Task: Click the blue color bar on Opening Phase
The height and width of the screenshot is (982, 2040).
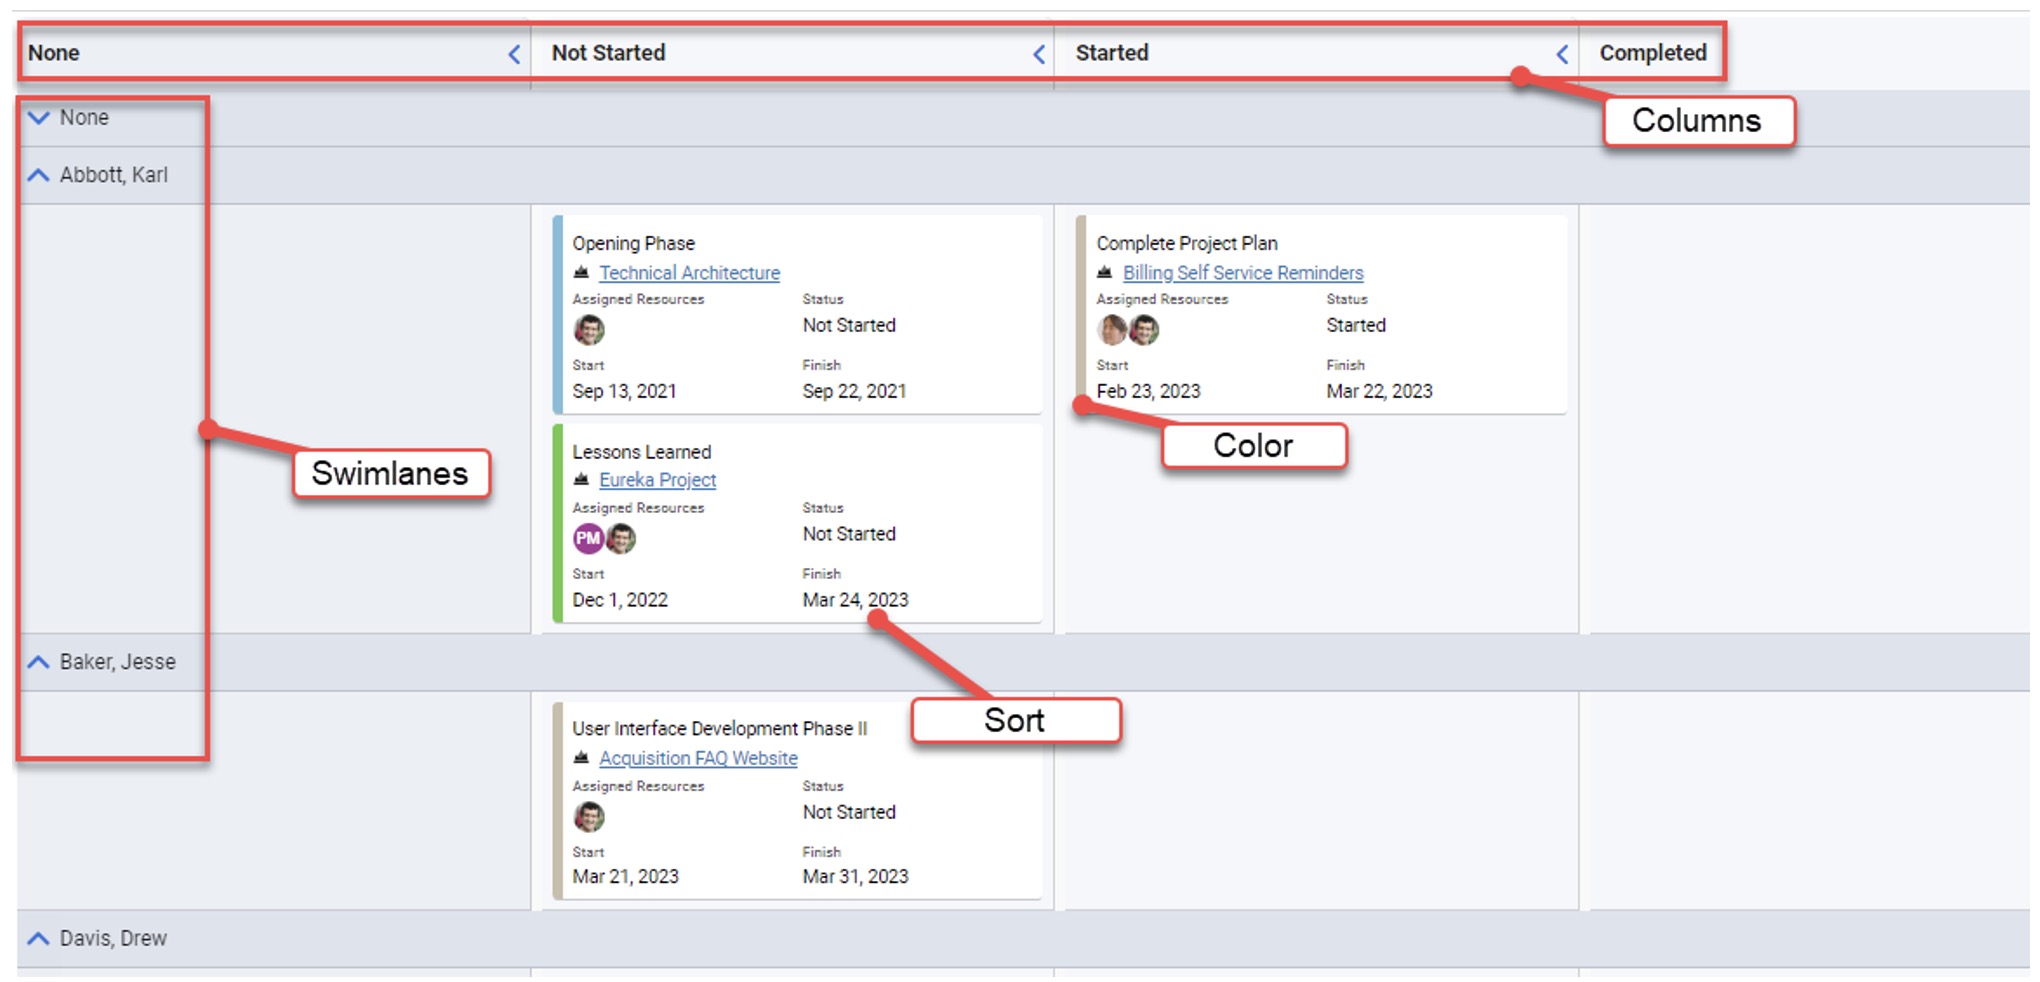Action: 557,314
